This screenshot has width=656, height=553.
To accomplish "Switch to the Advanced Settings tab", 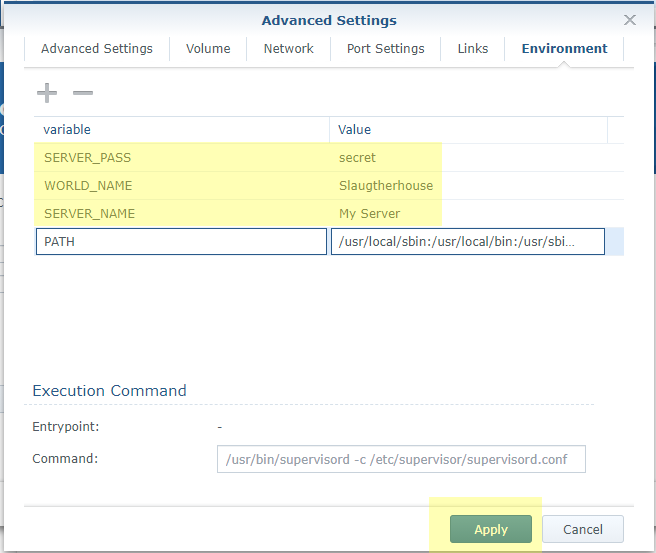I will (x=97, y=49).
